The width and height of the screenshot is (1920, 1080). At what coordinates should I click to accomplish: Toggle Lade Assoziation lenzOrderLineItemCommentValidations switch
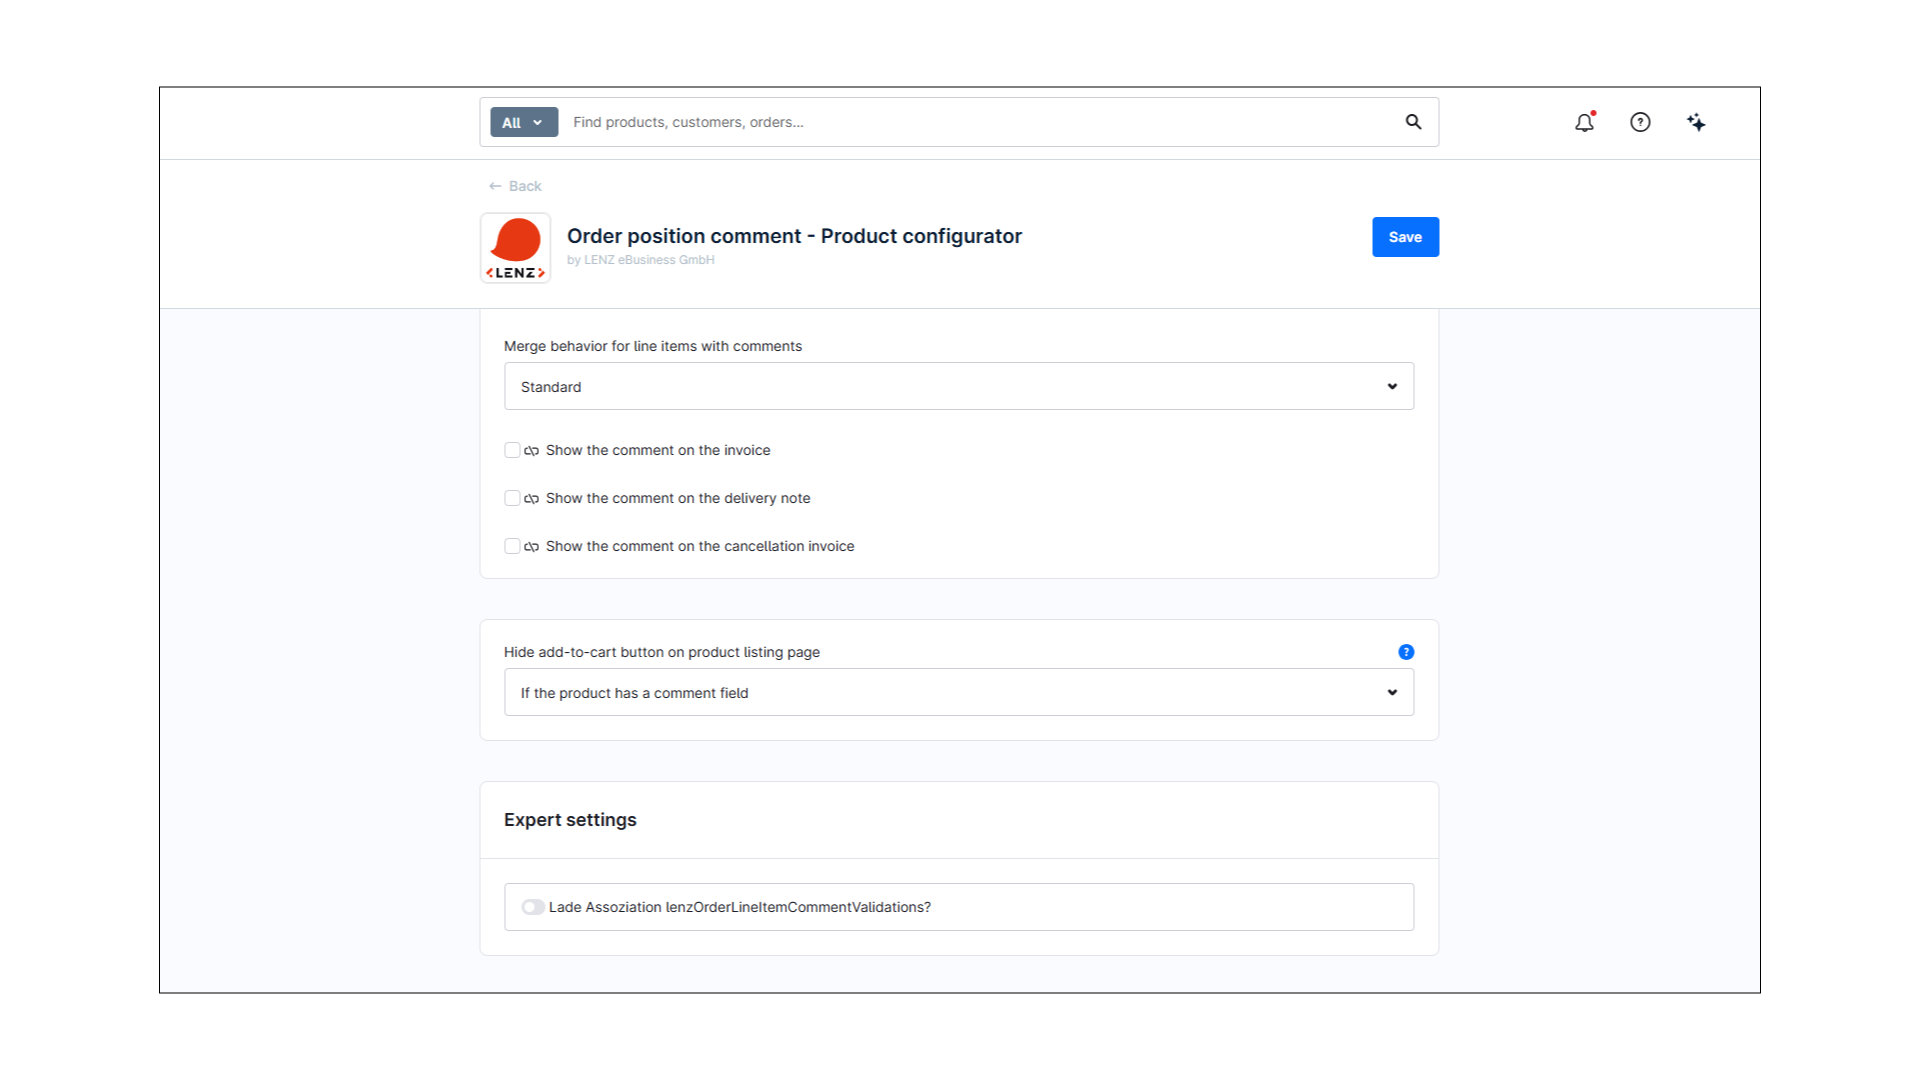533,907
